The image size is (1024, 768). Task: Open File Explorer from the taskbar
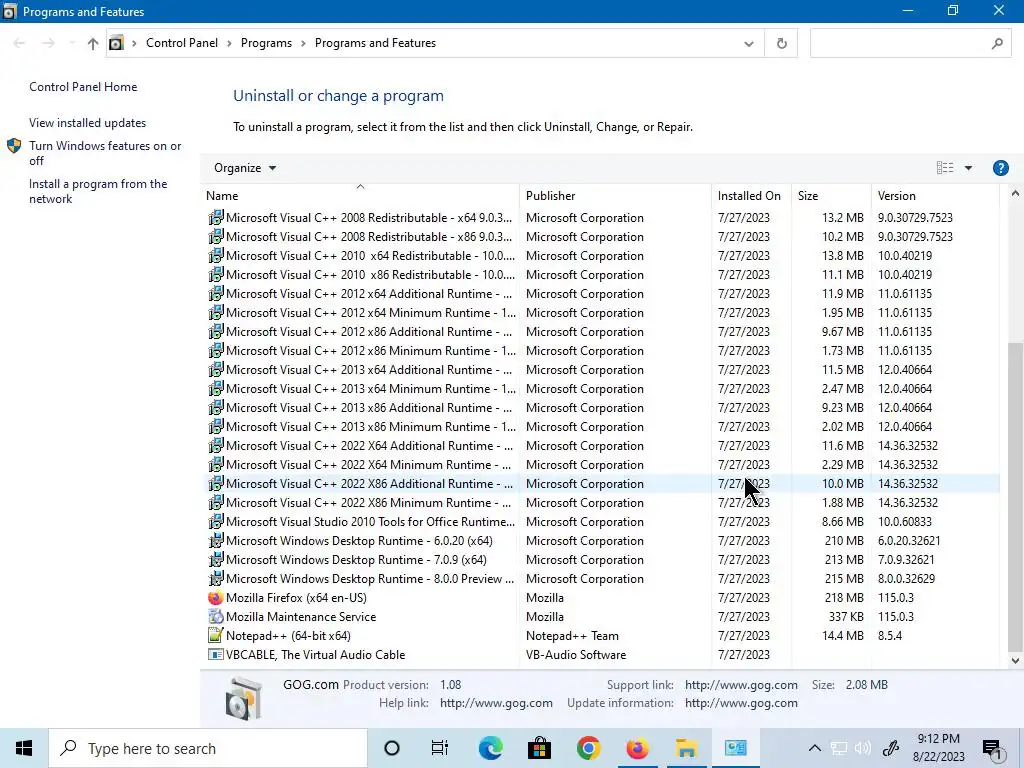point(686,748)
